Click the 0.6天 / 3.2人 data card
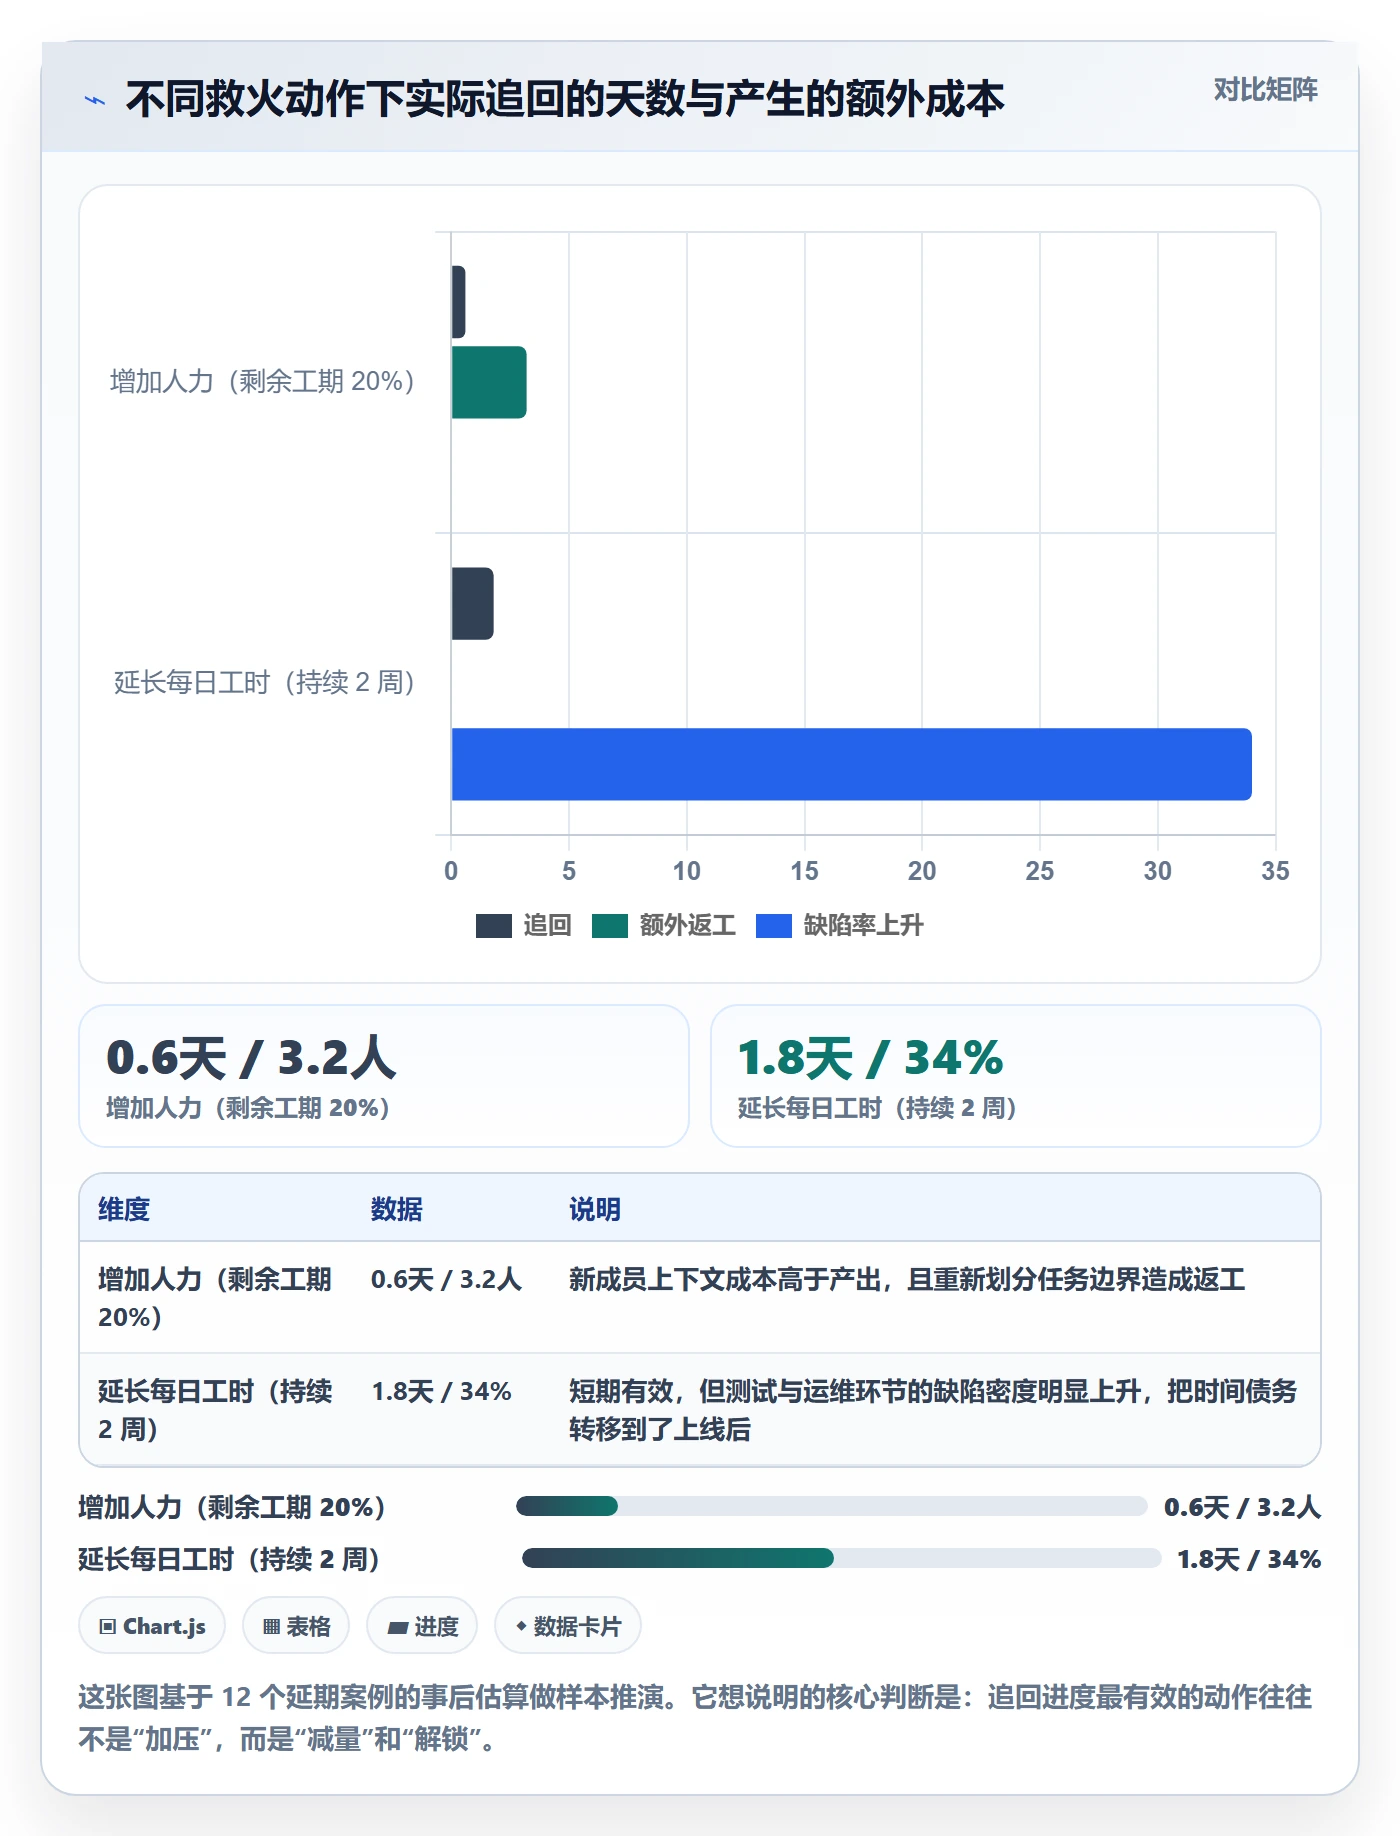This screenshot has height=1836, width=1400. point(384,1076)
